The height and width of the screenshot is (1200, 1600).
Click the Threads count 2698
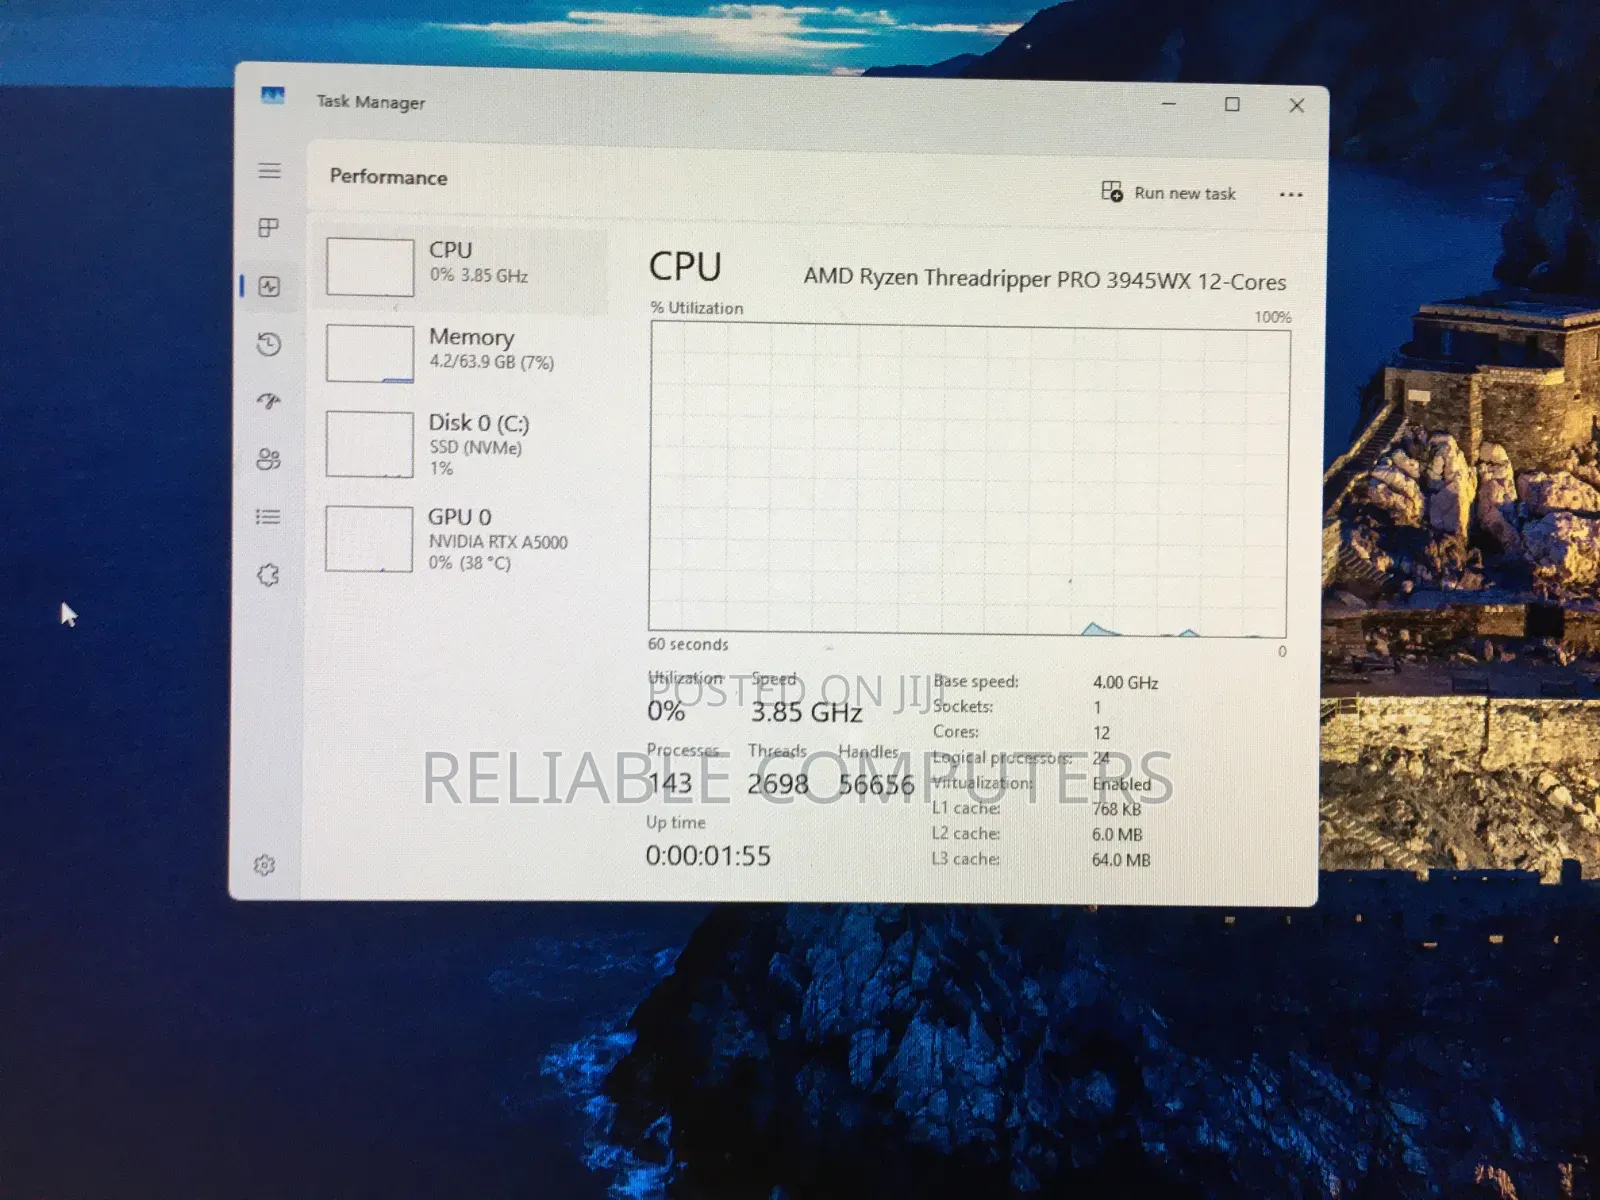point(778,784)
